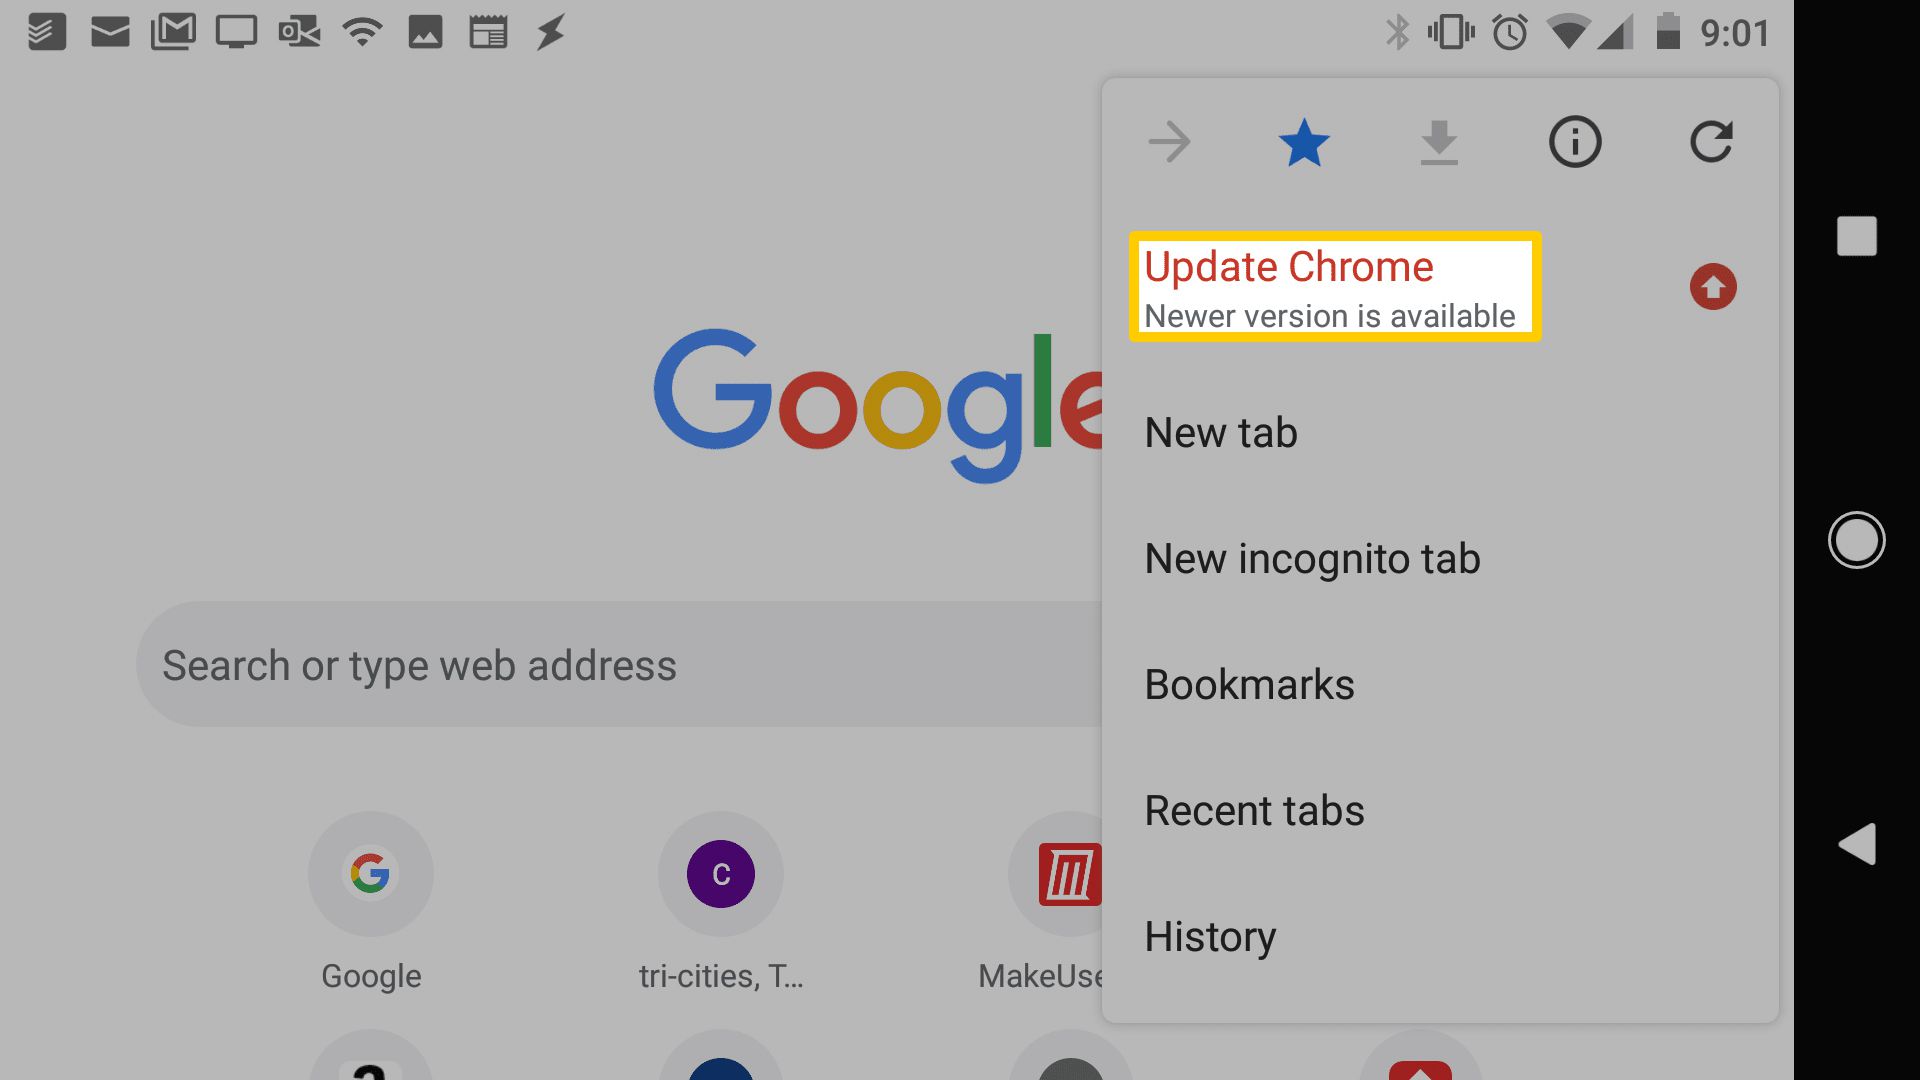Image resolution: width=1920 pixels, height=1080 pixels.
Task: Click the download arrow icon
Action: (1439, 141)
